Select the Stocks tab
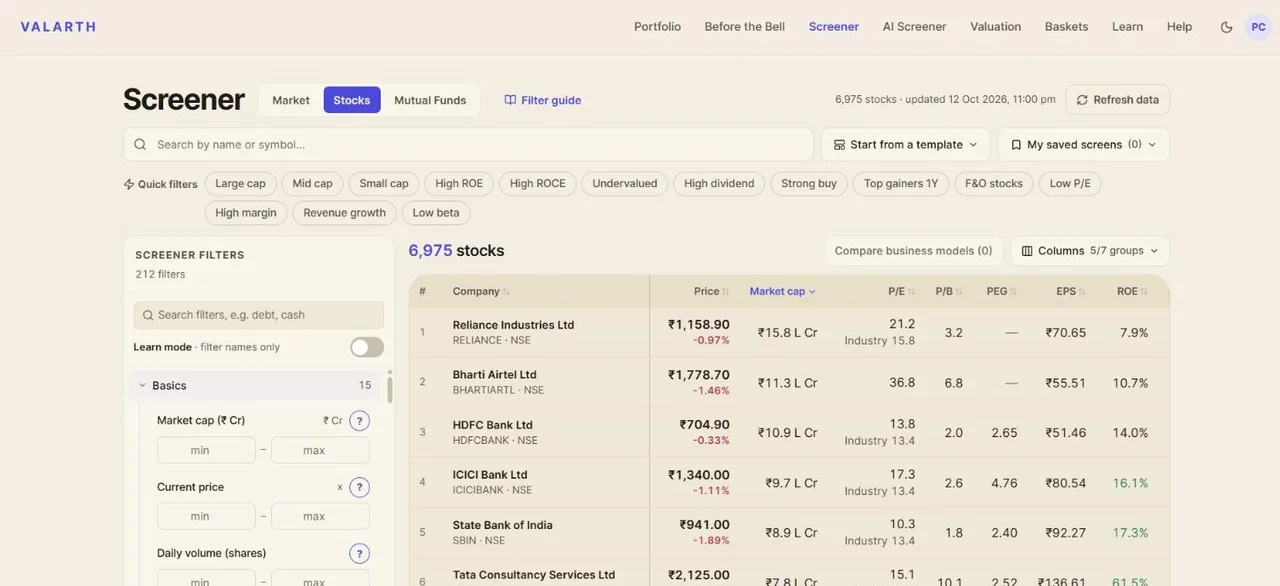Image resolution: width=1280 pixels, height=586 pixels. (x=352, y=100)
